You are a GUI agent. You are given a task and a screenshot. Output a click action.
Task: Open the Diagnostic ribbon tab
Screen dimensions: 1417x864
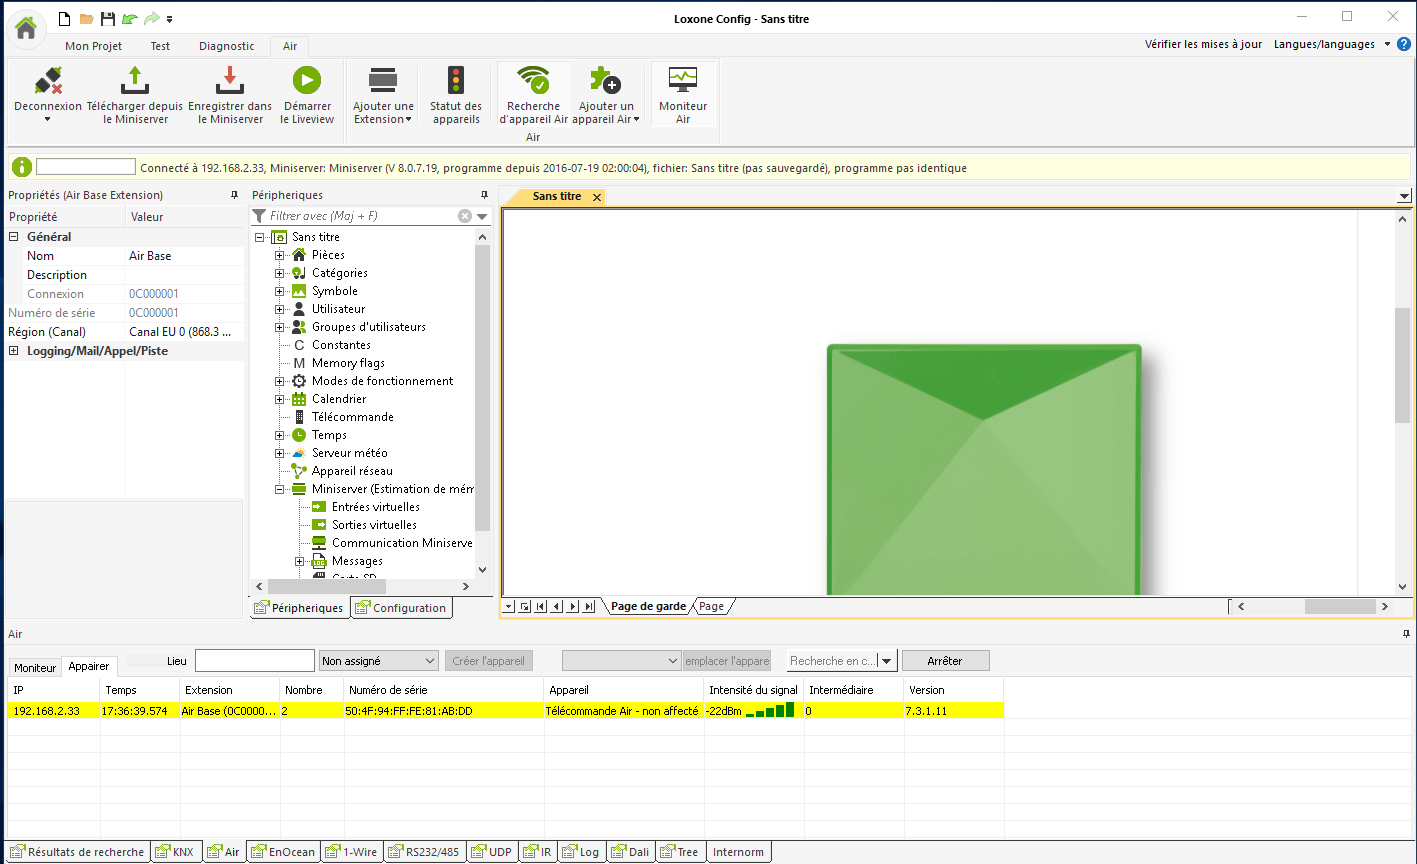click(x=227, y=46)
